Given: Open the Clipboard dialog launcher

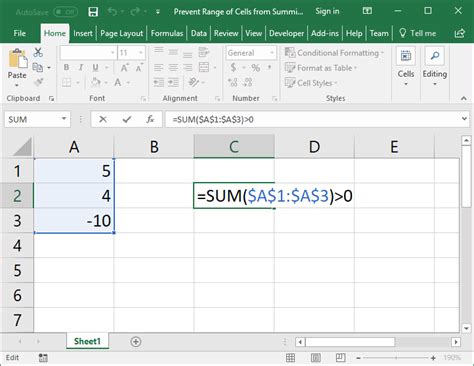Looking at the screenshot, I should (51, 98).
